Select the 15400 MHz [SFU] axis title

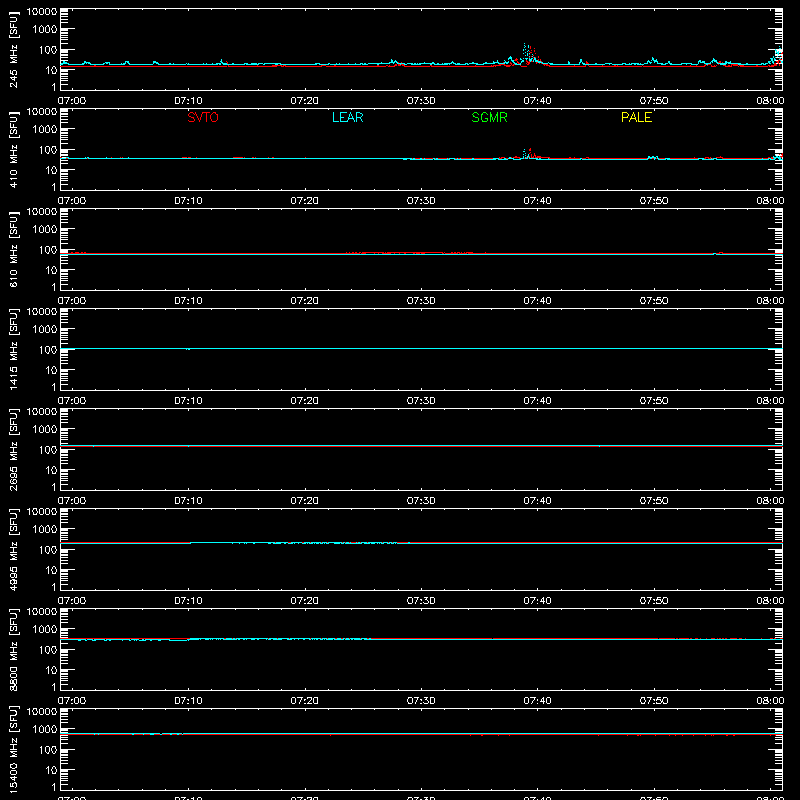coord(13,749)
